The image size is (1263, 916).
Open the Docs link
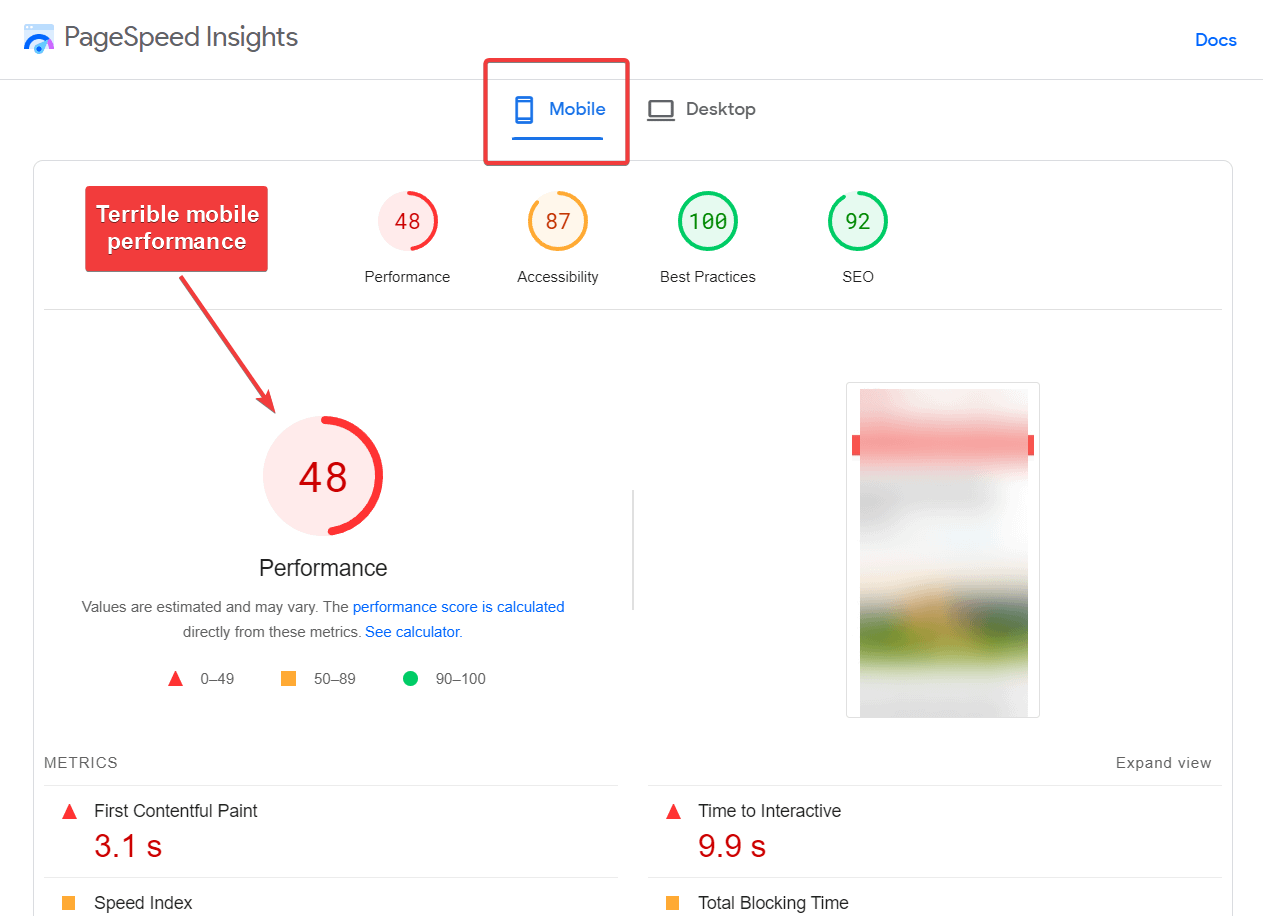click(1215, 40)
